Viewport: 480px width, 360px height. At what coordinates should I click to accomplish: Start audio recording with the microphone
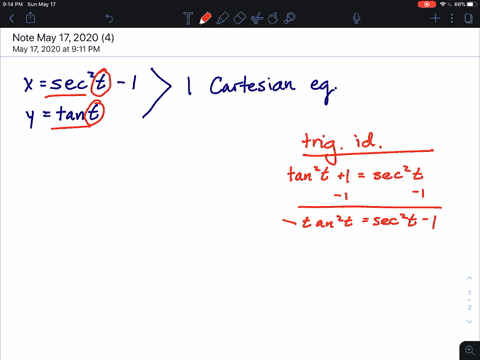pyautogui.click(x=356, y=18)
